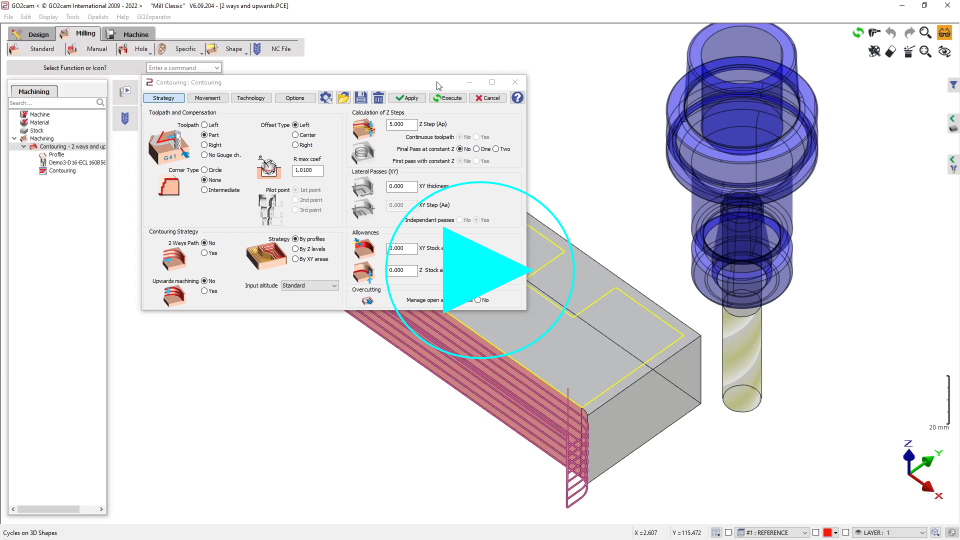The height and width of the screenshot is (540, 960).
Task: Open the Input altitude dropdown
Action: 309,285
